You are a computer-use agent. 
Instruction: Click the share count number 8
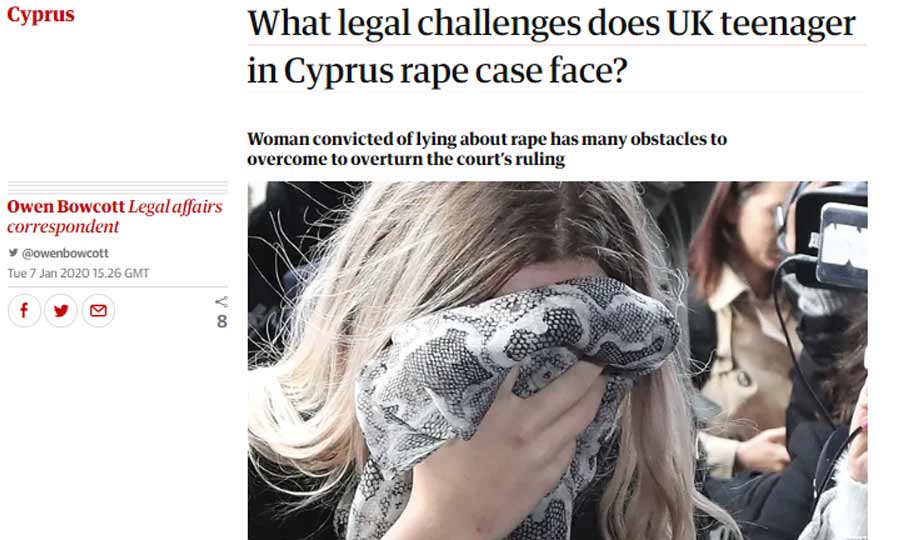pos(222,321)
